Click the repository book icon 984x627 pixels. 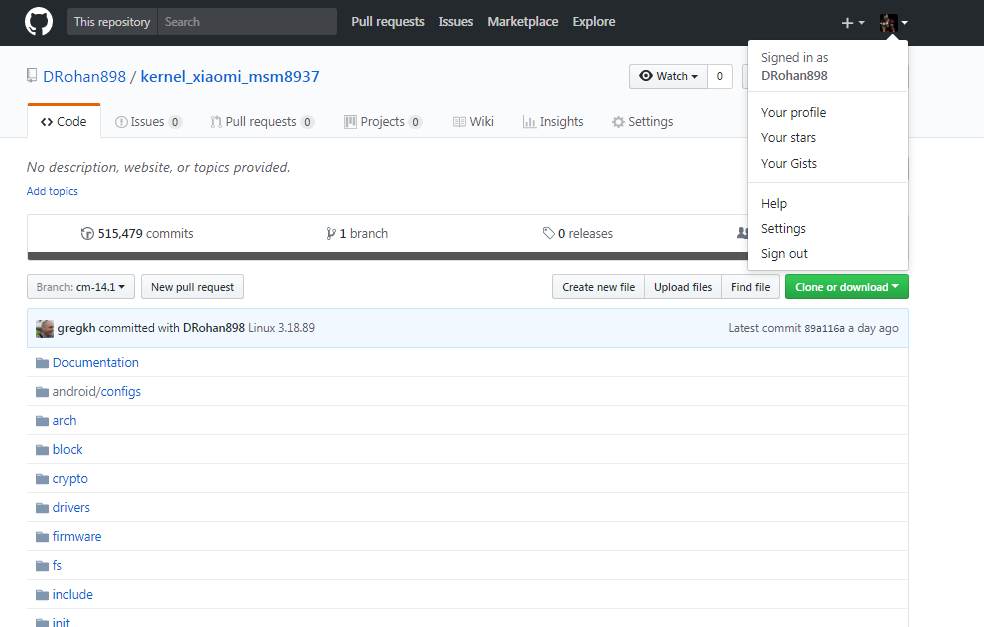tap(32, 76)
